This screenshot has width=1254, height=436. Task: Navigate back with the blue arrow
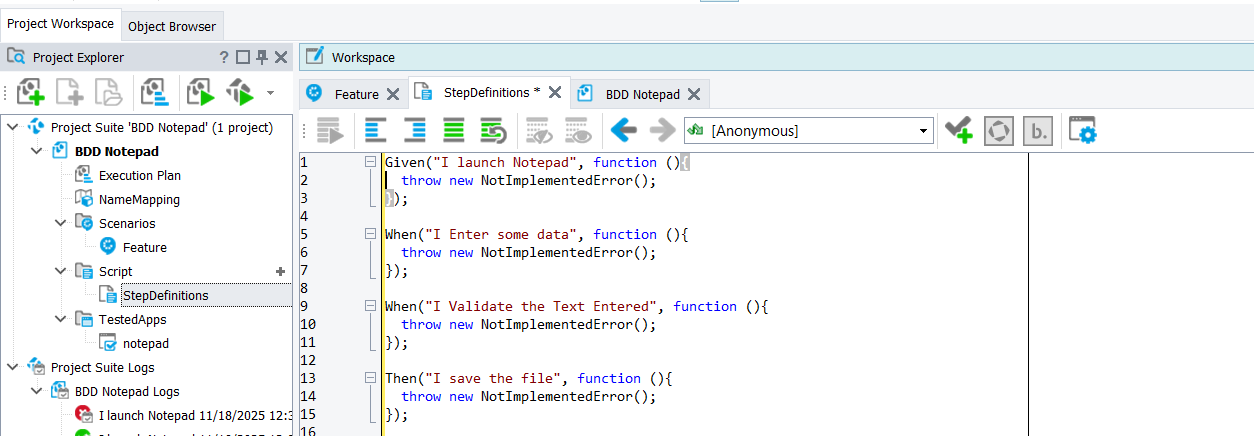(x=624, y=130)
